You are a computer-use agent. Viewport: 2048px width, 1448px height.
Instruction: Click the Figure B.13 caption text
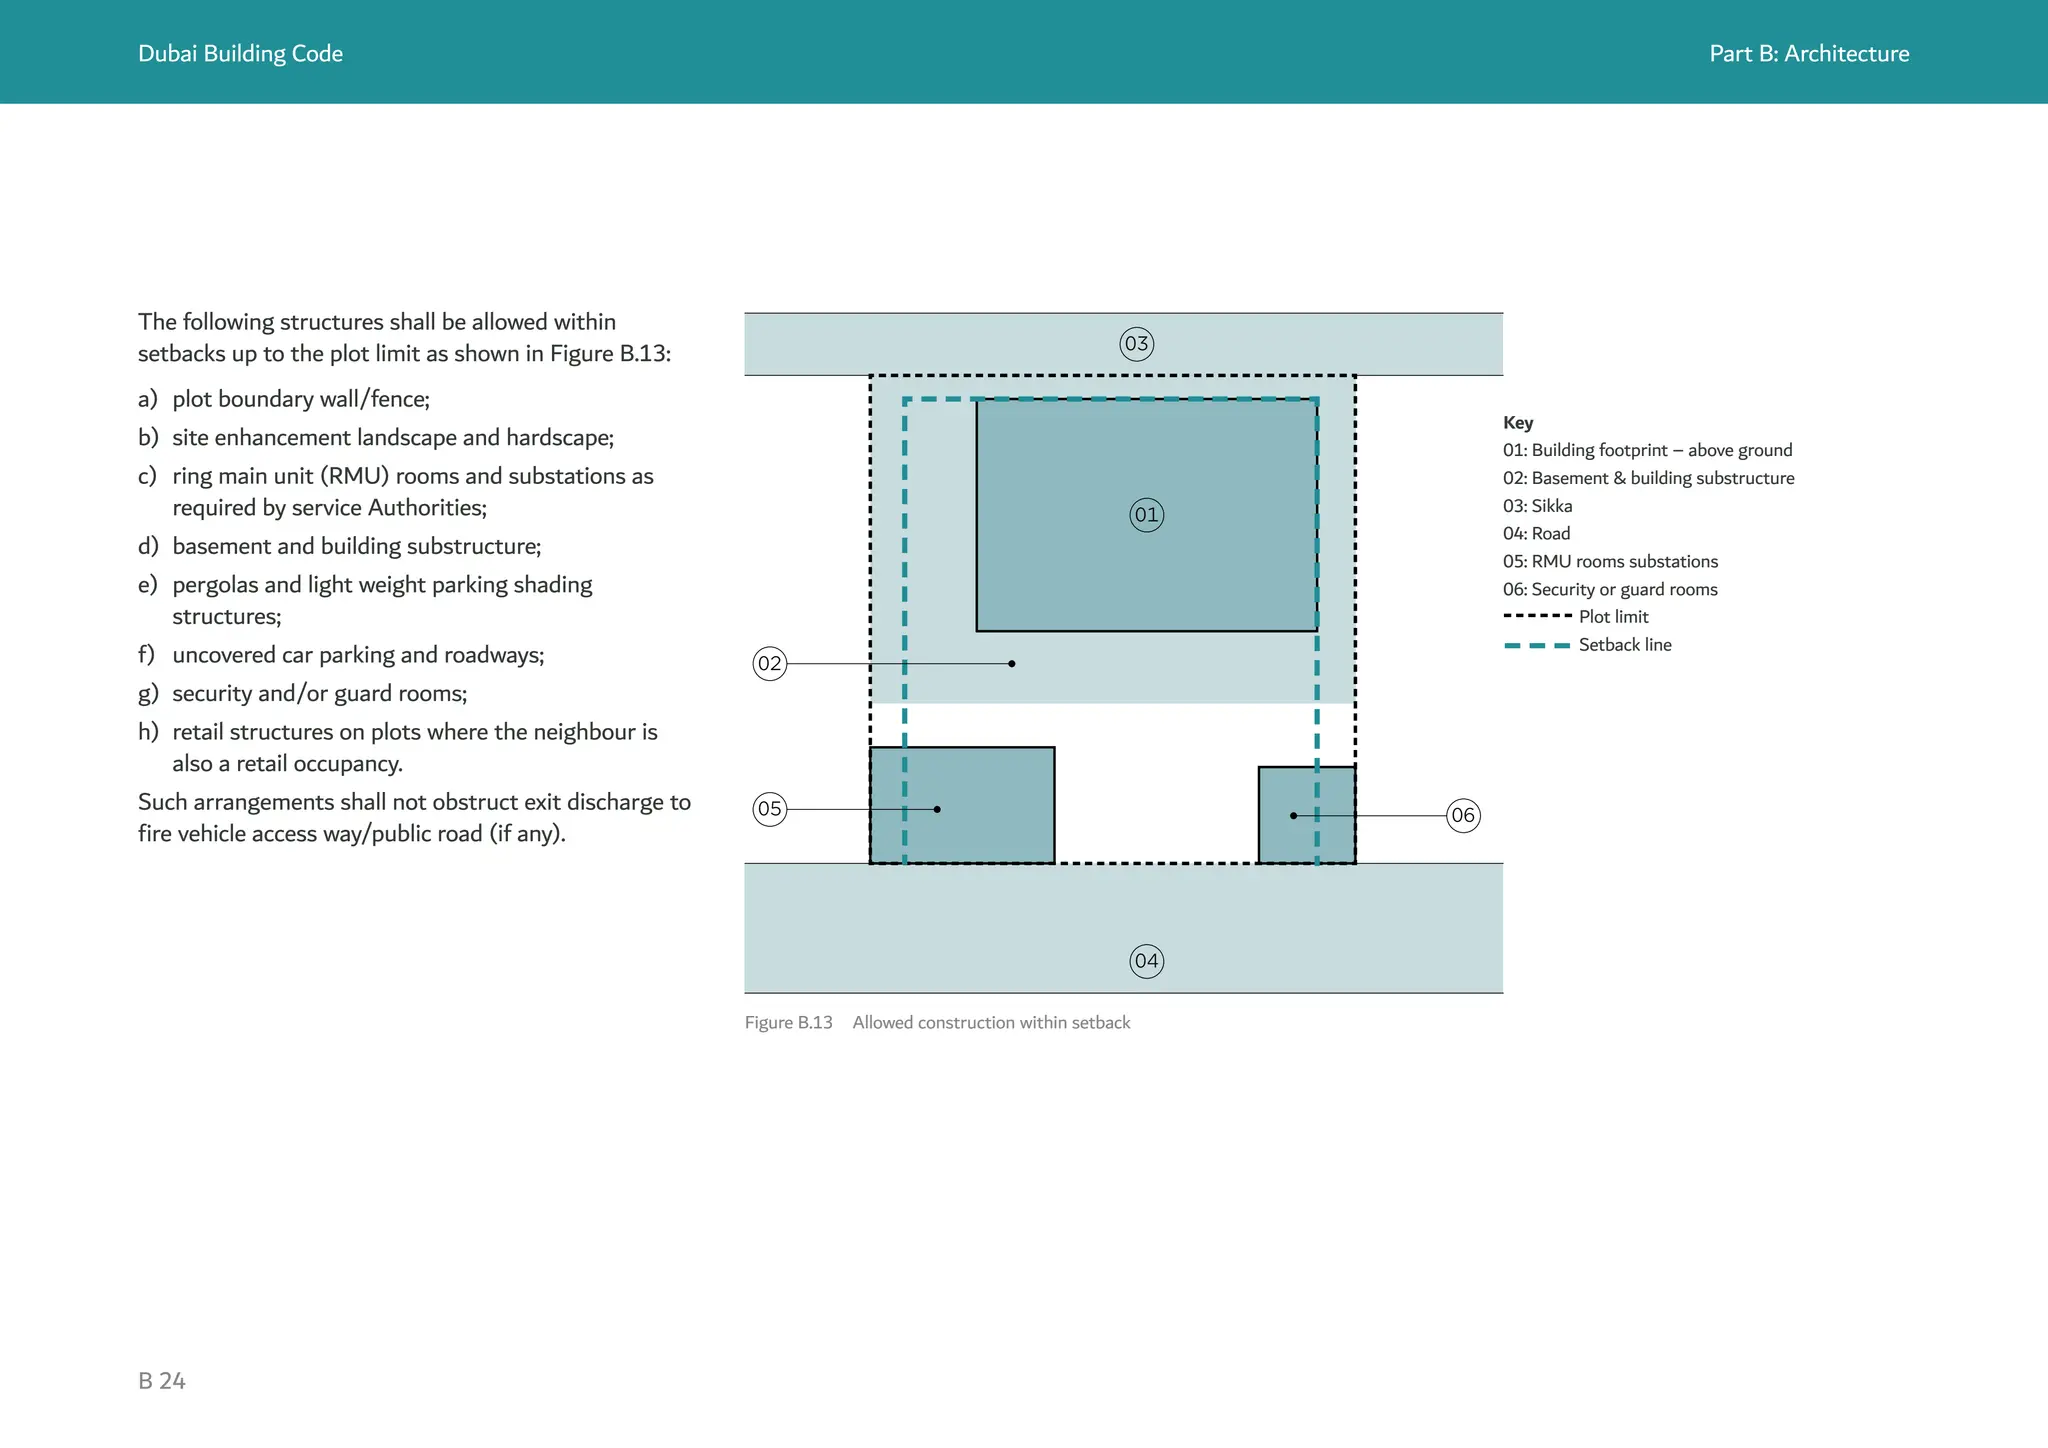point(937,1023)
